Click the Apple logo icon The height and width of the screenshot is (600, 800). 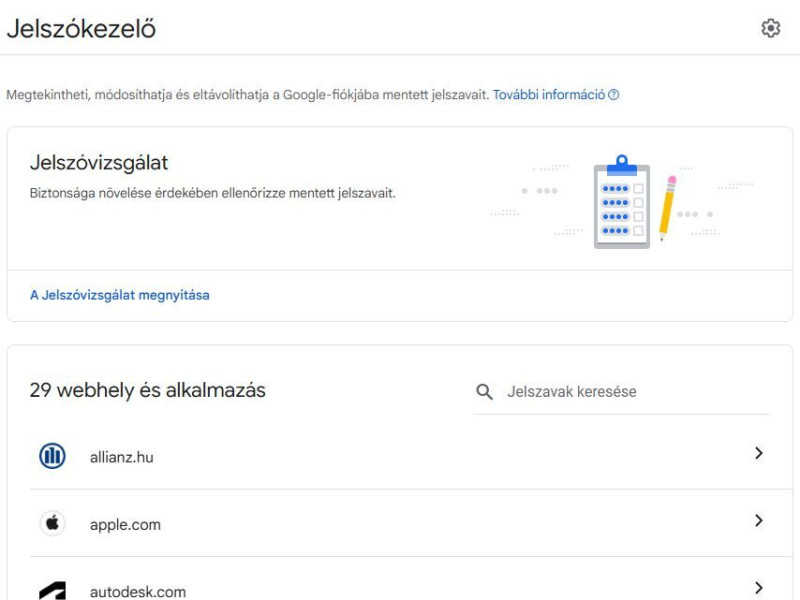point(52,523)
